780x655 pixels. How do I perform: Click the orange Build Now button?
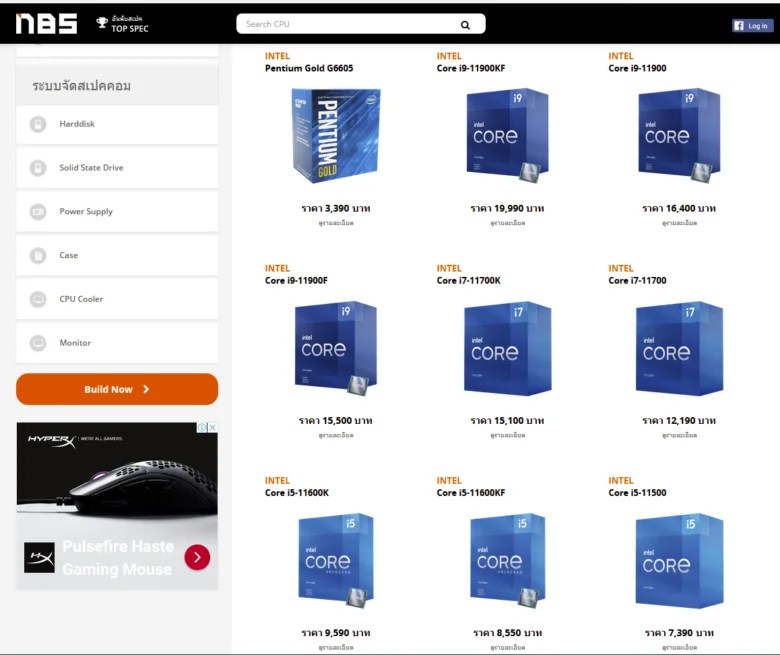click(117, 389)
